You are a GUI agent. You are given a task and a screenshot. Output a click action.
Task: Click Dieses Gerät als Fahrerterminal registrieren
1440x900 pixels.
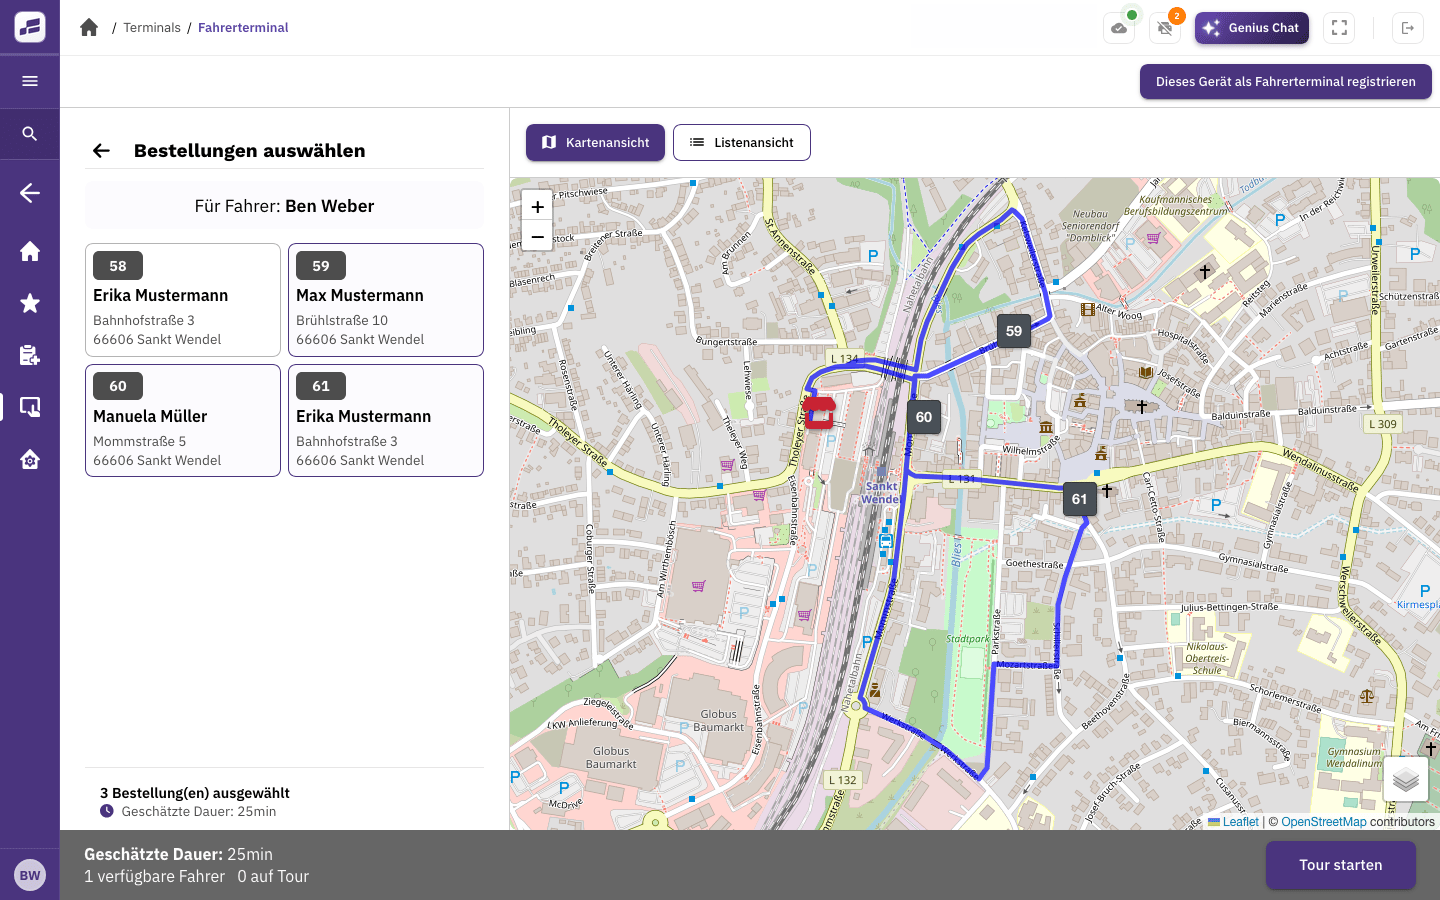[1286, 82]
